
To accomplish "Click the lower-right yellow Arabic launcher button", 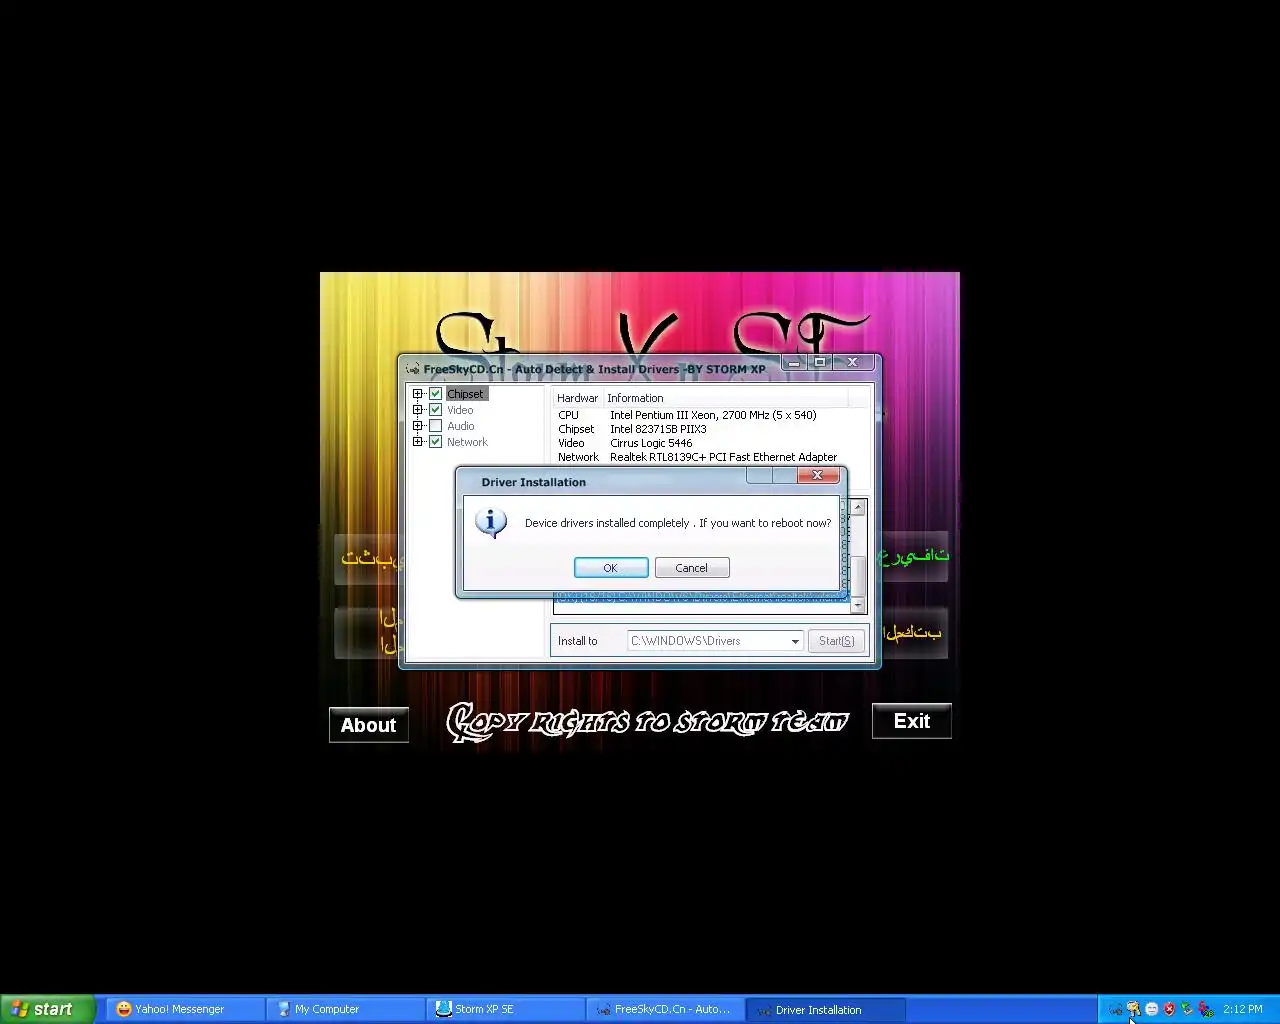I will [913, 633].
